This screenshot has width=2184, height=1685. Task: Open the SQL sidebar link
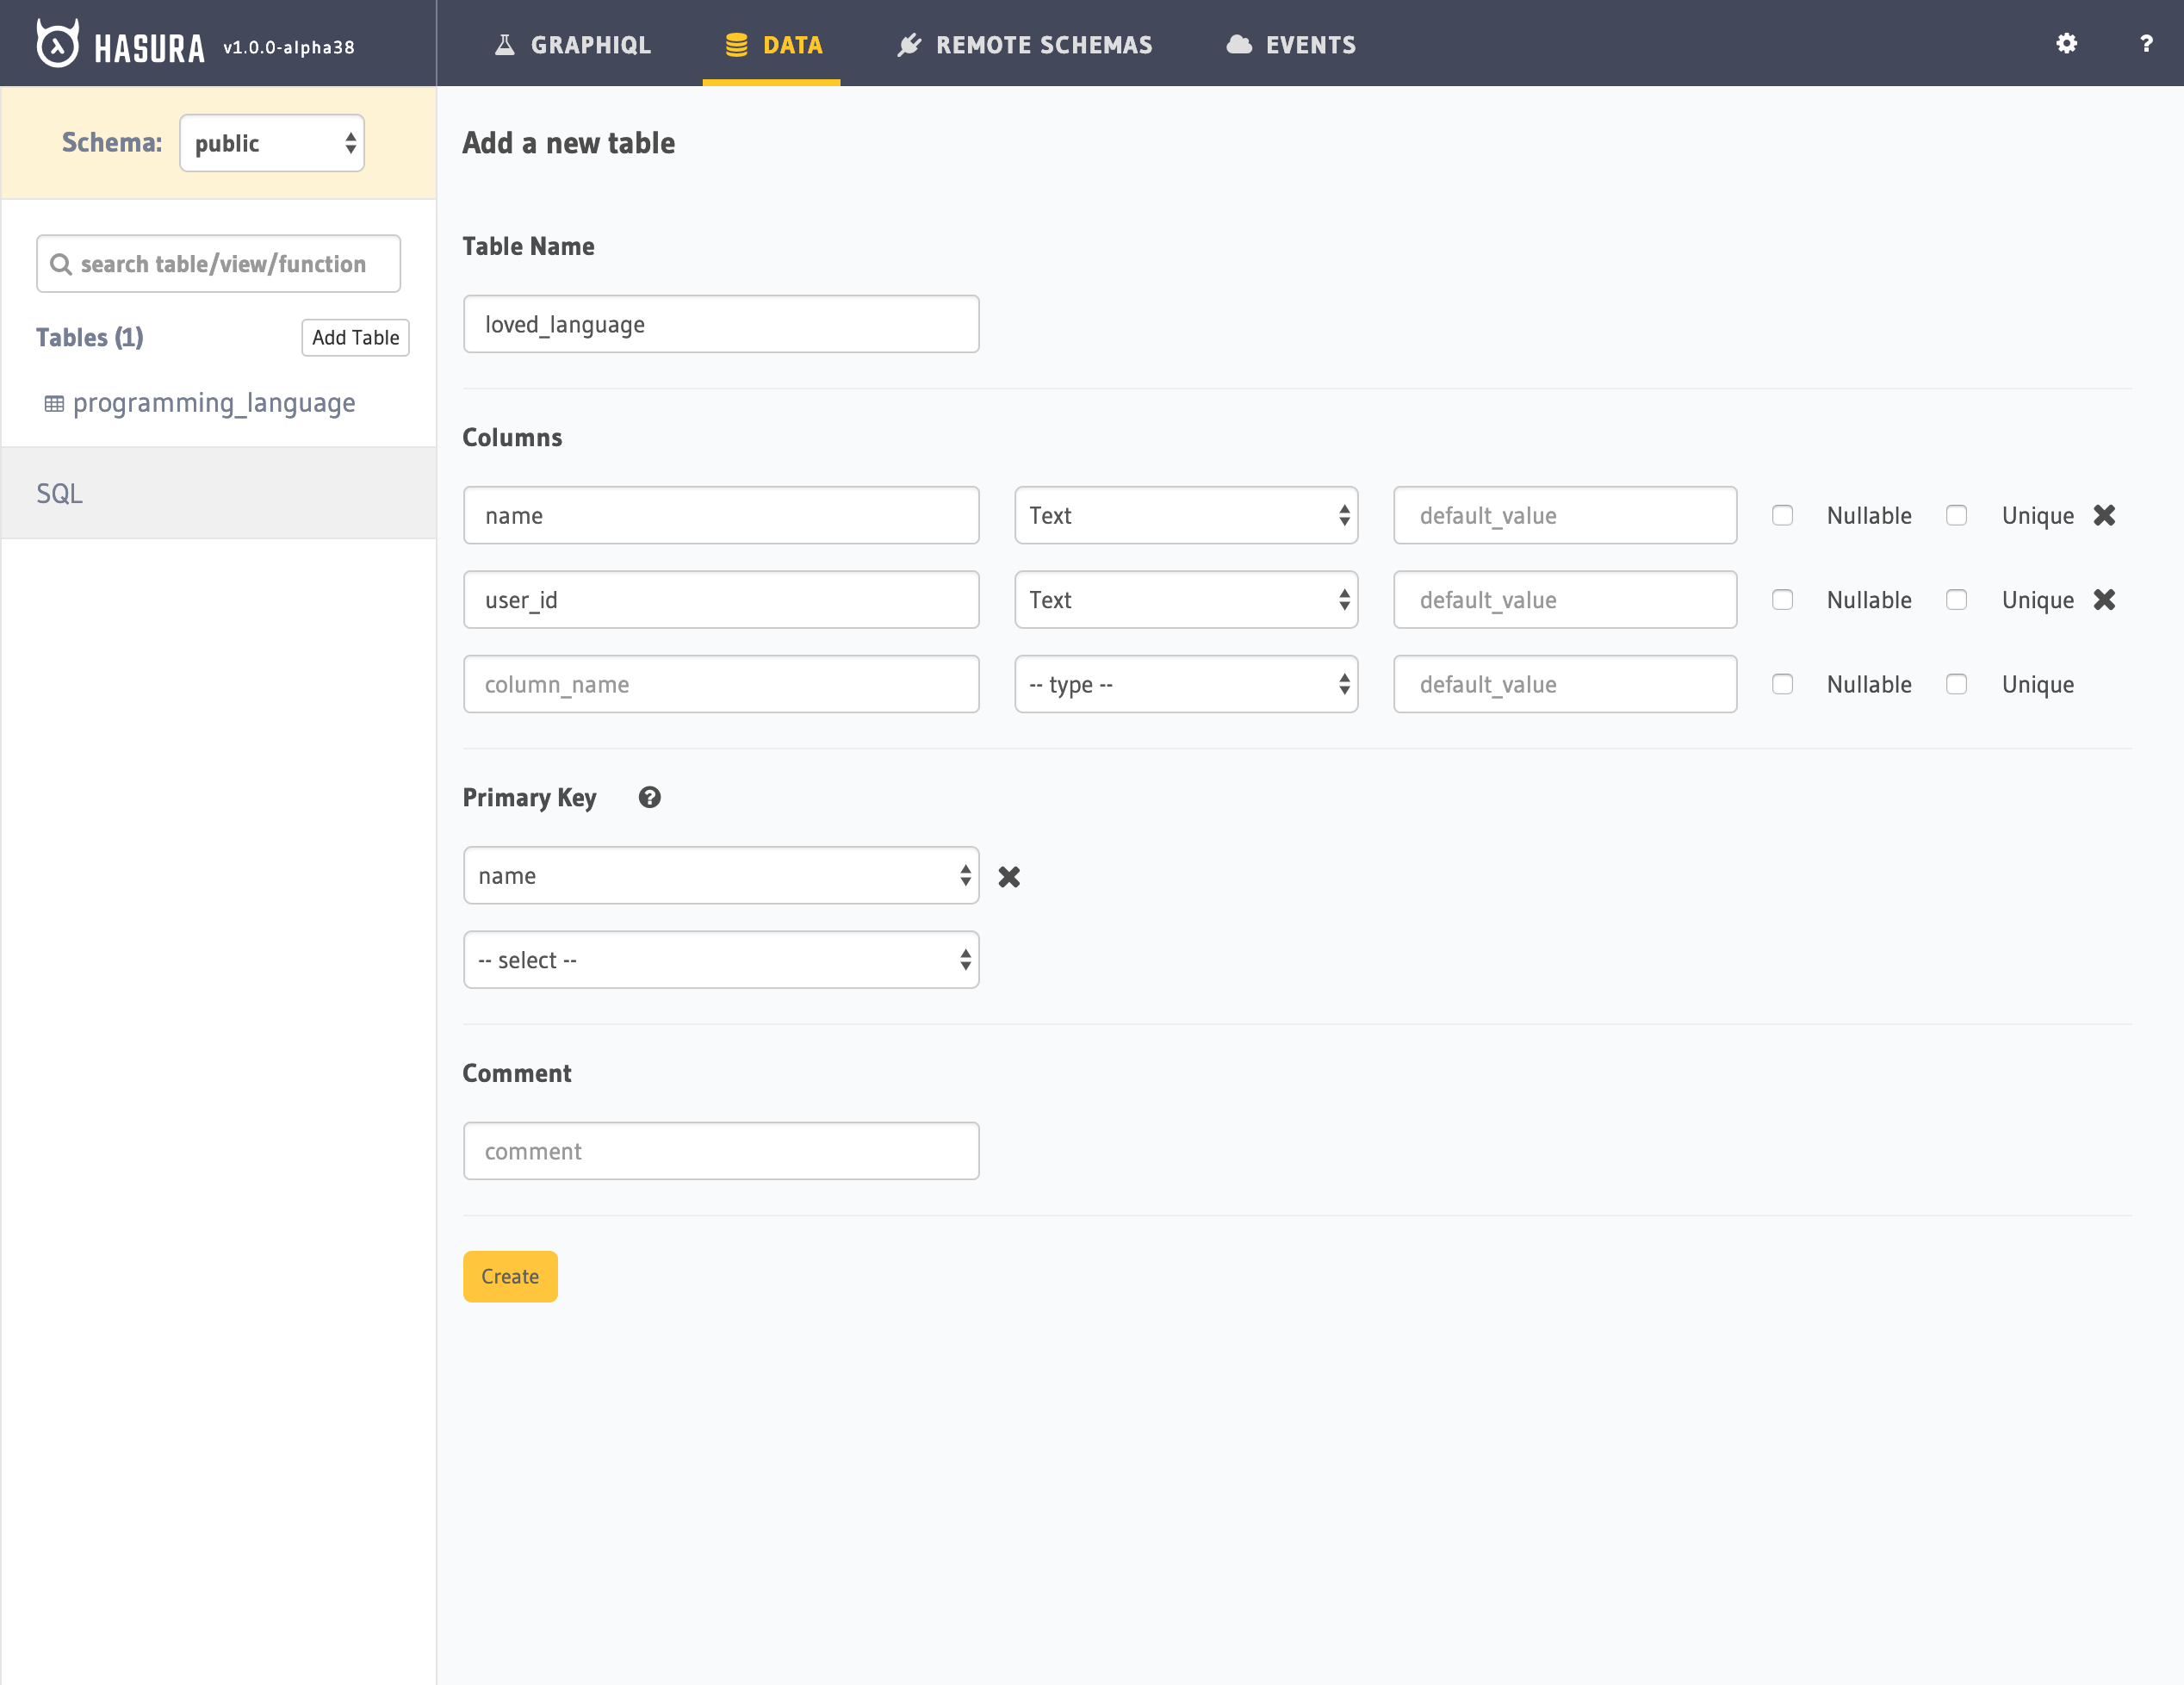[60, 493]
